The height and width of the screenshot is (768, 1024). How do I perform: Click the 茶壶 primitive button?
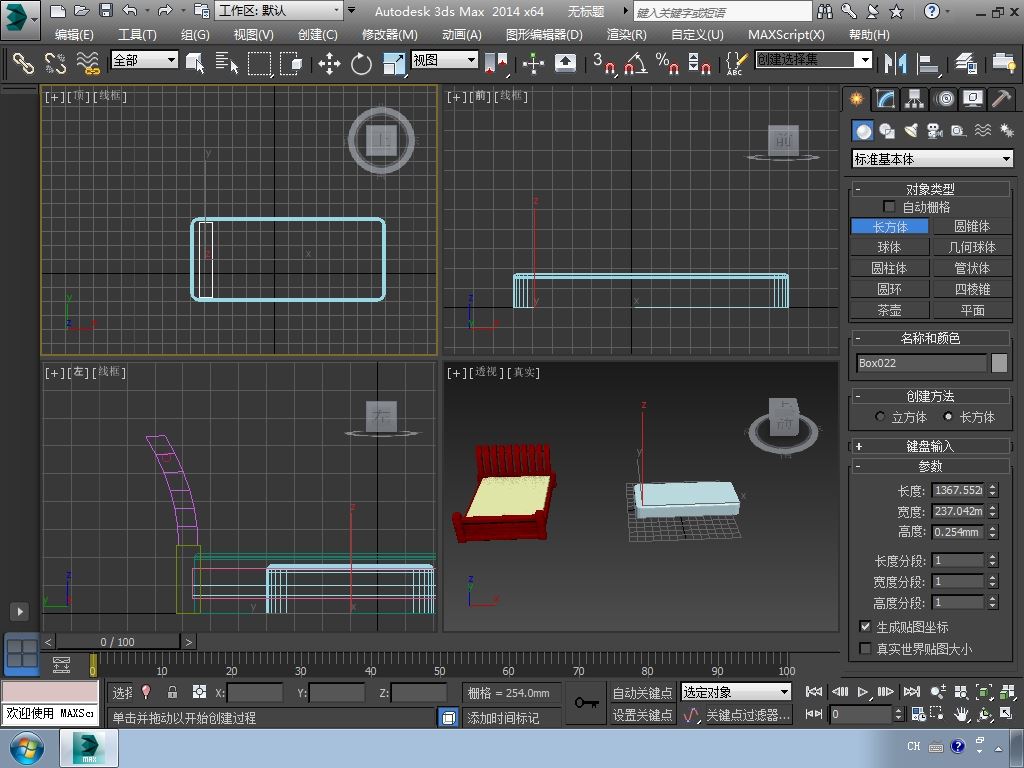[x=889, y=310]
